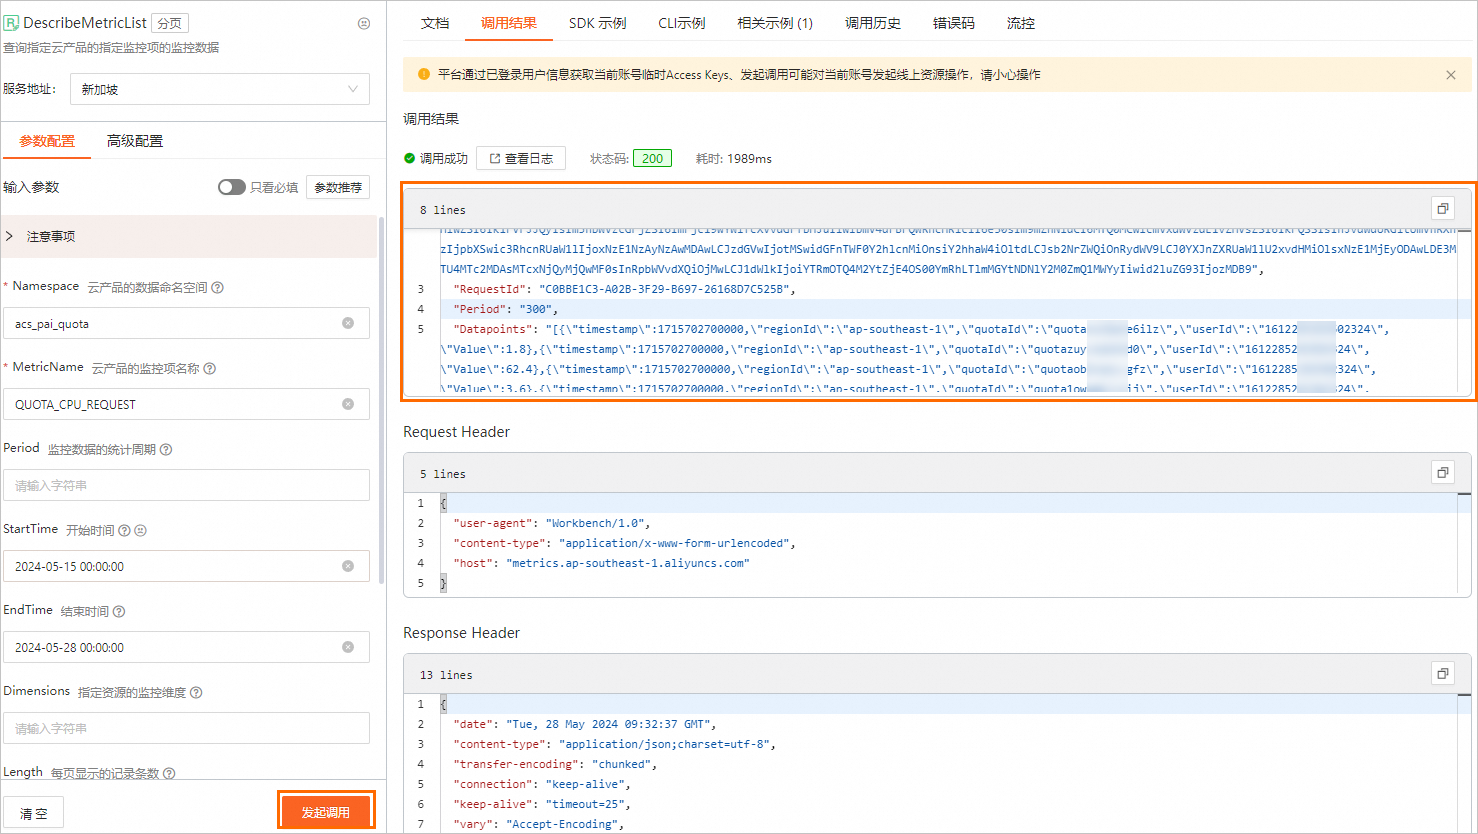The height and width of the screenshot is (834, 1478).
Task: Open the MetricName help question icon
Action: coord(210,368)
